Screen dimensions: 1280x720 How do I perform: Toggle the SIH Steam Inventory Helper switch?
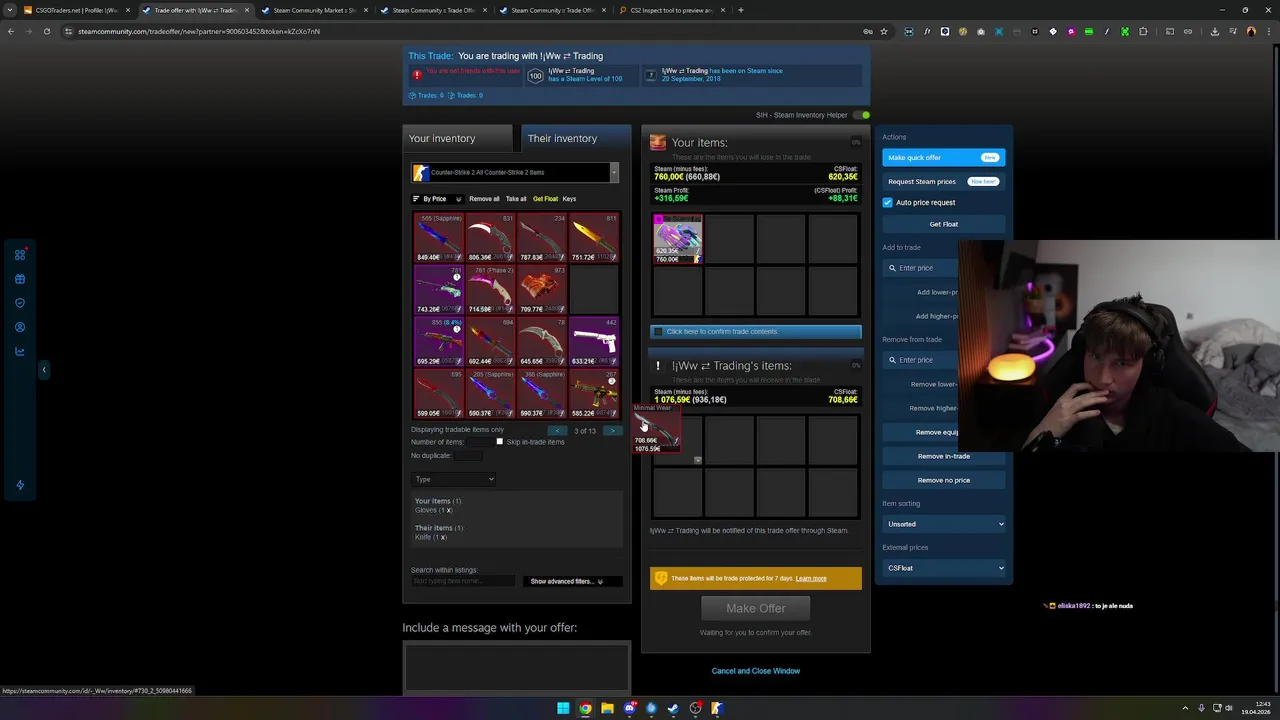click(x=862, y=115)
